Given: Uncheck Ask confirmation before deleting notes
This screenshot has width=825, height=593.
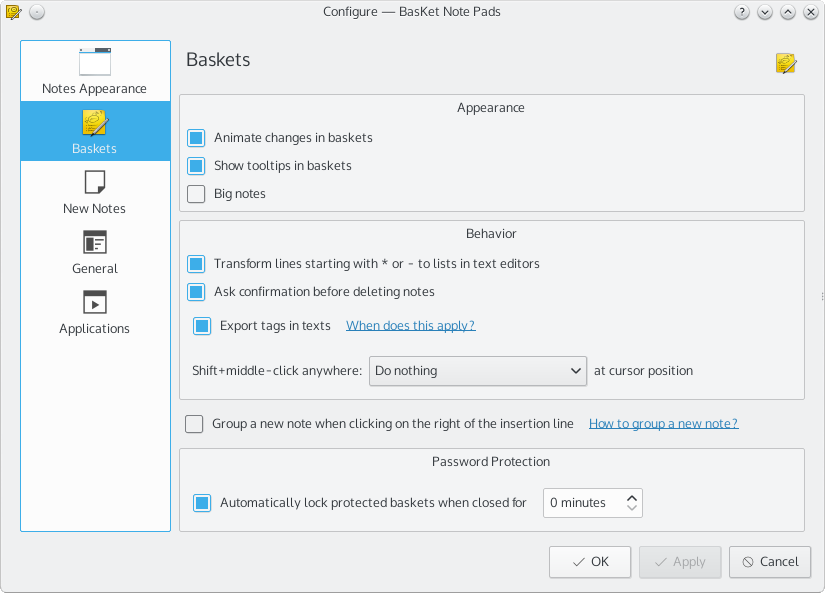Looking at the screenshot, I should coord(196,292).
